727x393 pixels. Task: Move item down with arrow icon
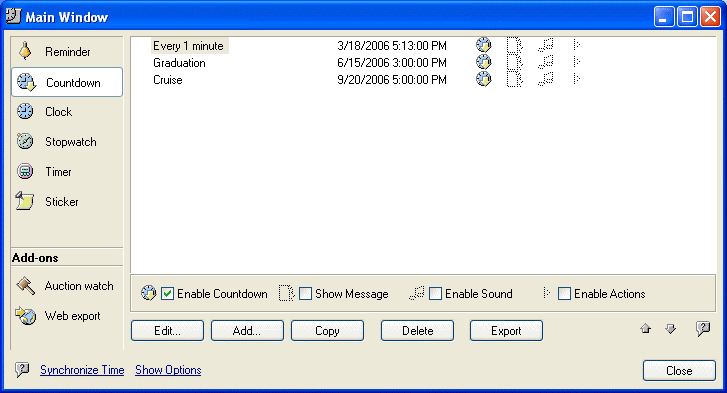(x=670, y=329)
